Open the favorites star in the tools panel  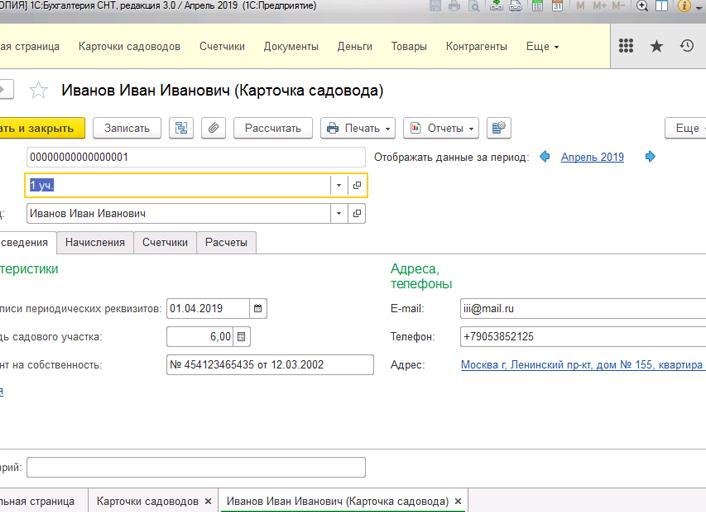(x=656, y=46)
